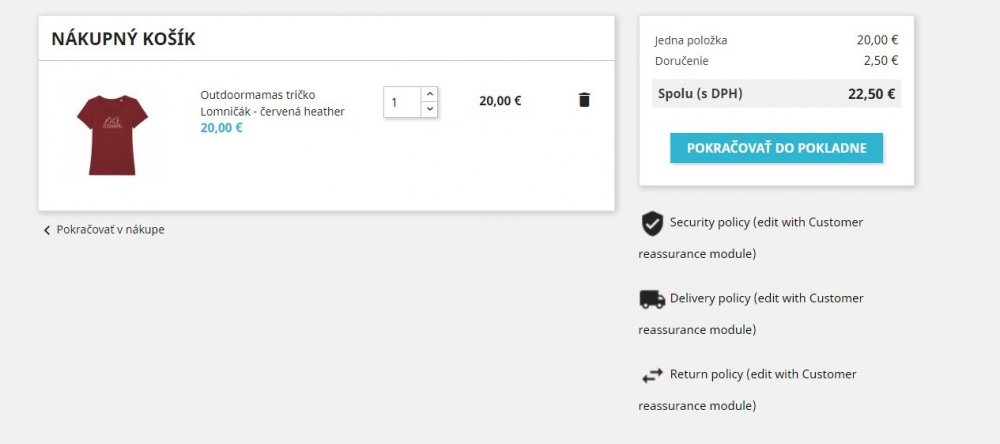This screenshot has height=444, width=1000.
Task: Click the Delivery policy text
Action: [x=766, y=298]
